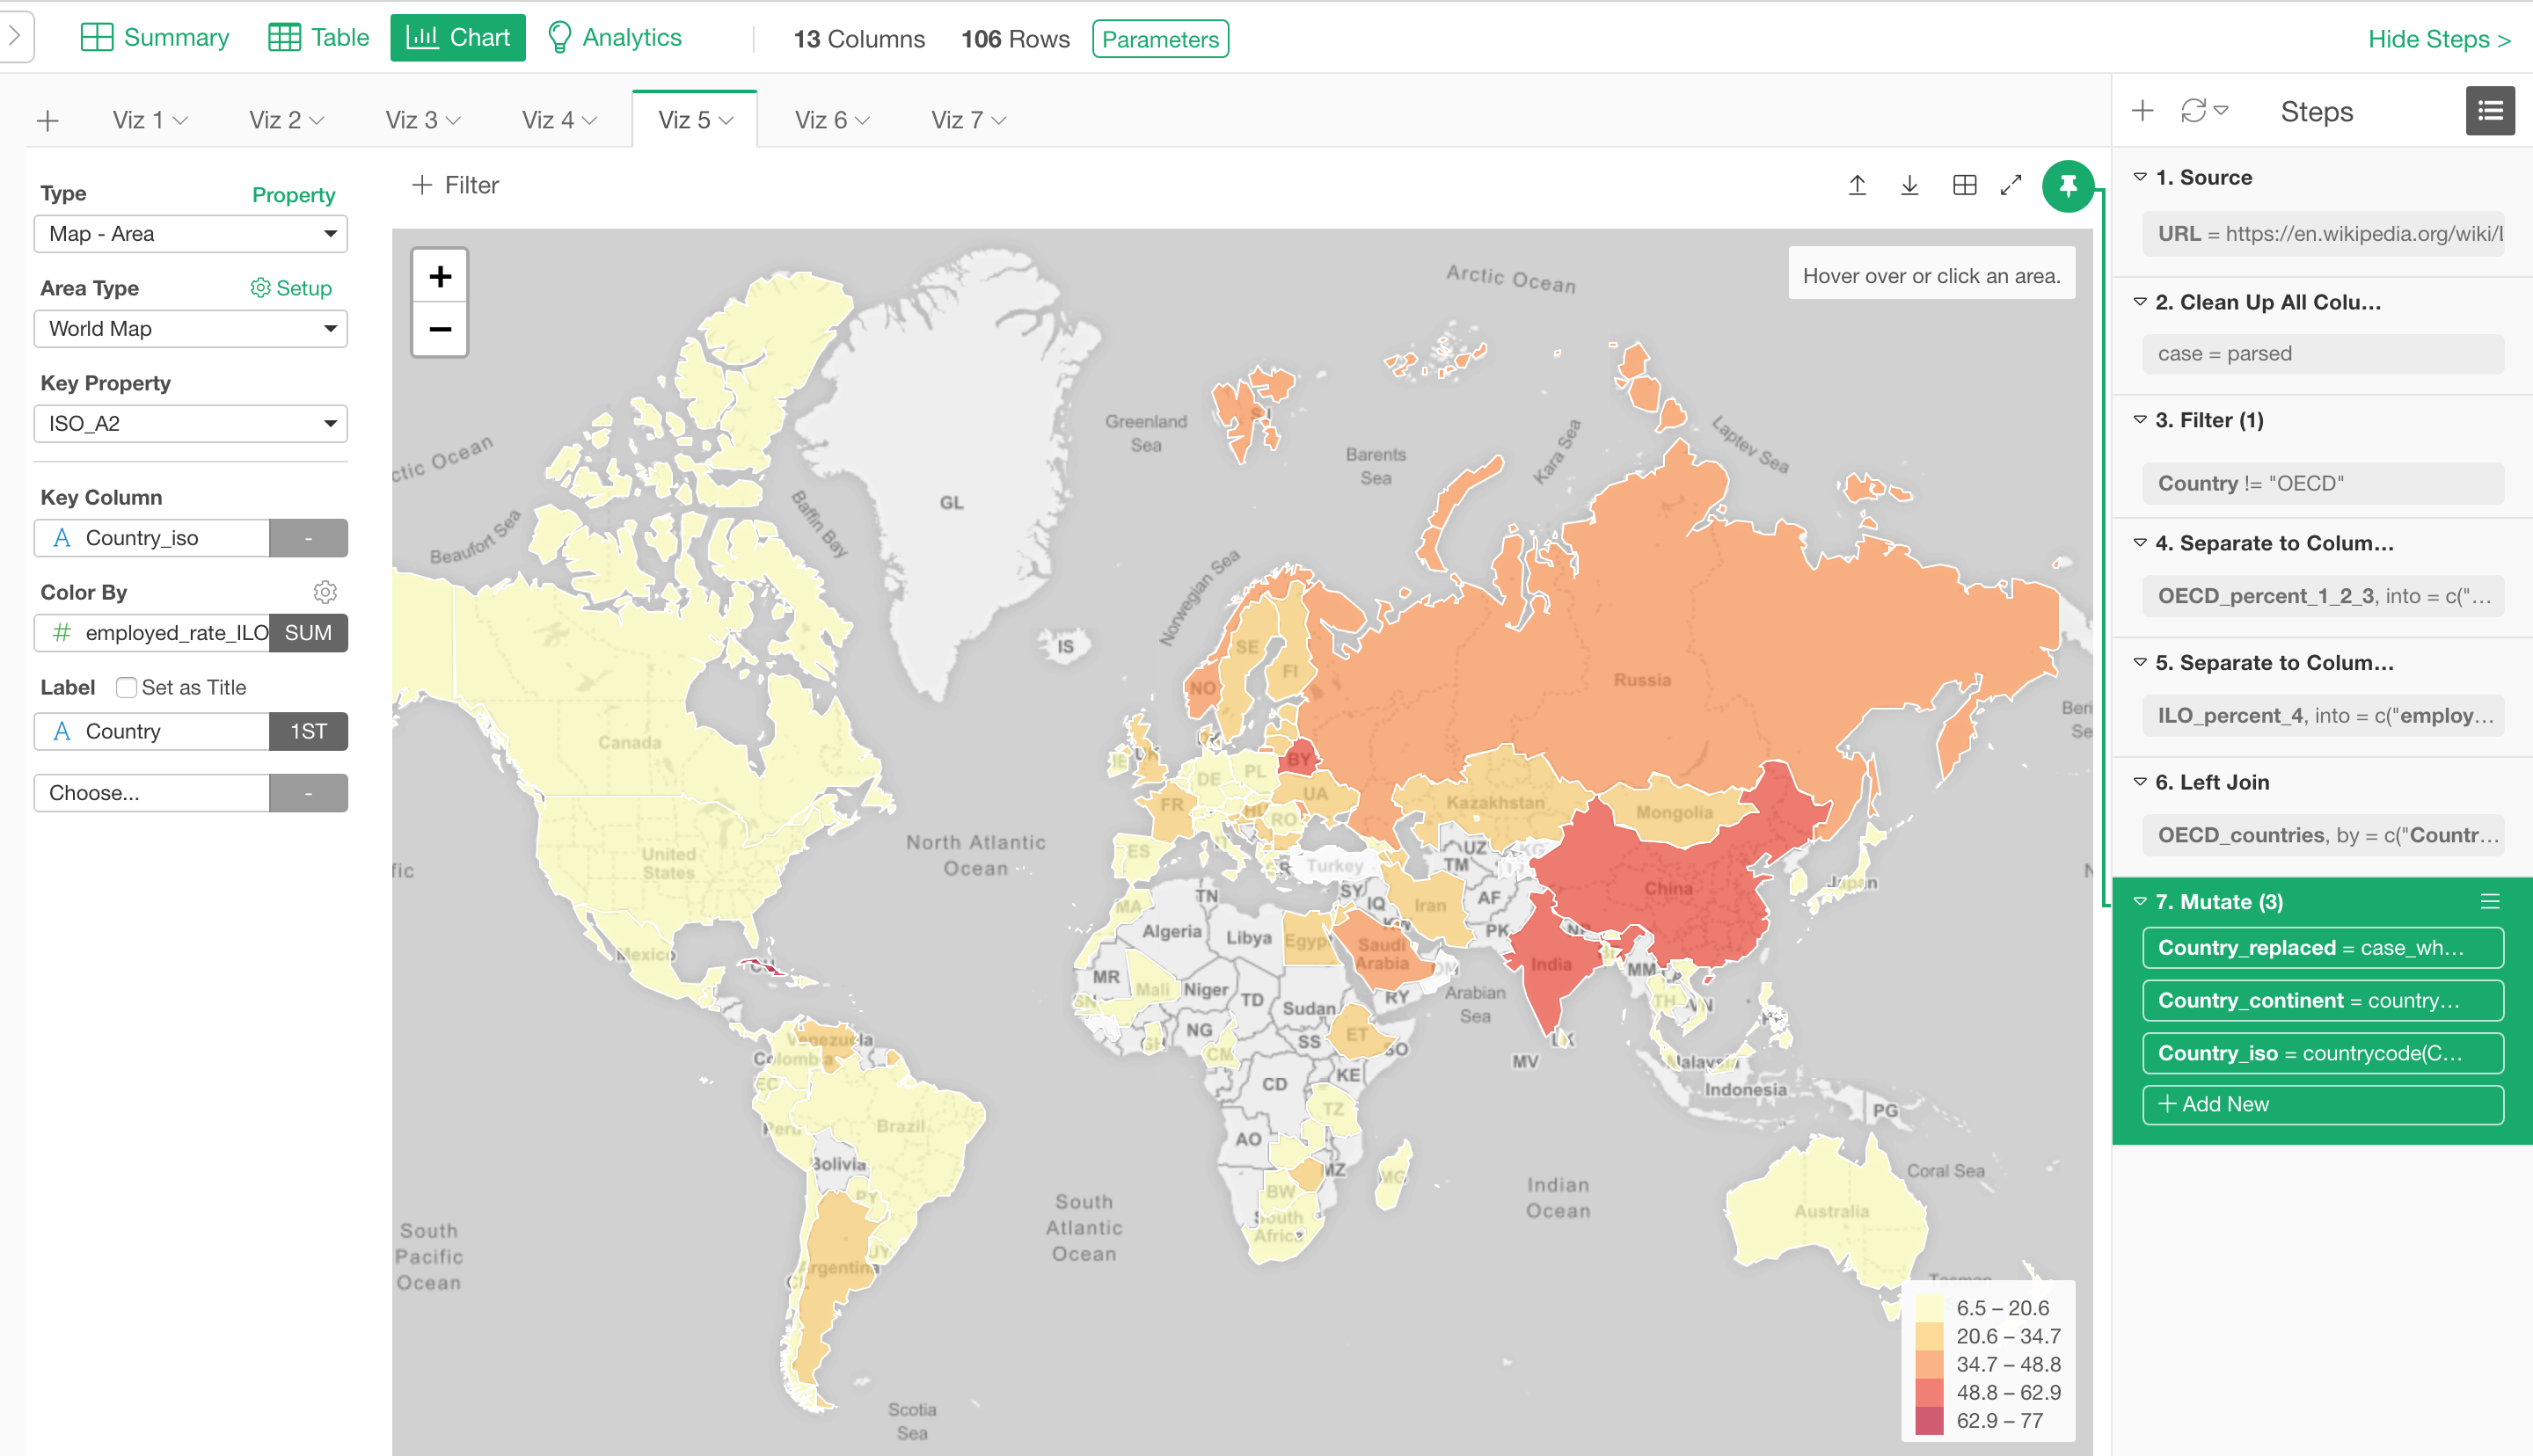Click the Parameters button
This screenshot has height=1456, width=2533.
(x=1160, y=39)
